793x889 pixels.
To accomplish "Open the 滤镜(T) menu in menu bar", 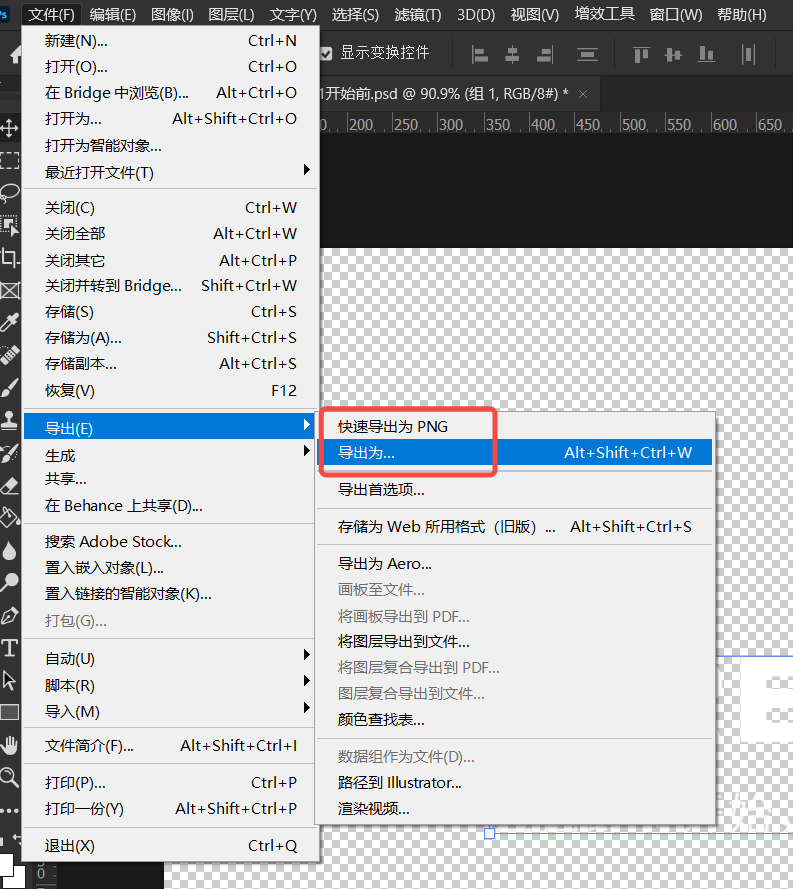I will point(417,14).
